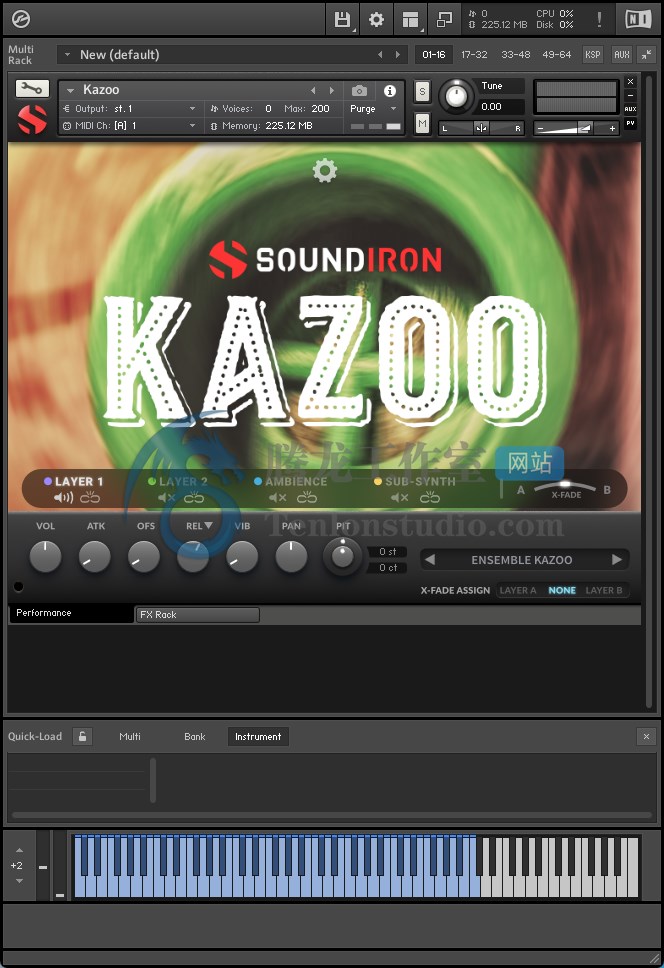The image size is (664, 968).
Task: Click the Sub-Synth link icon
Action: (x=430, y=497)
